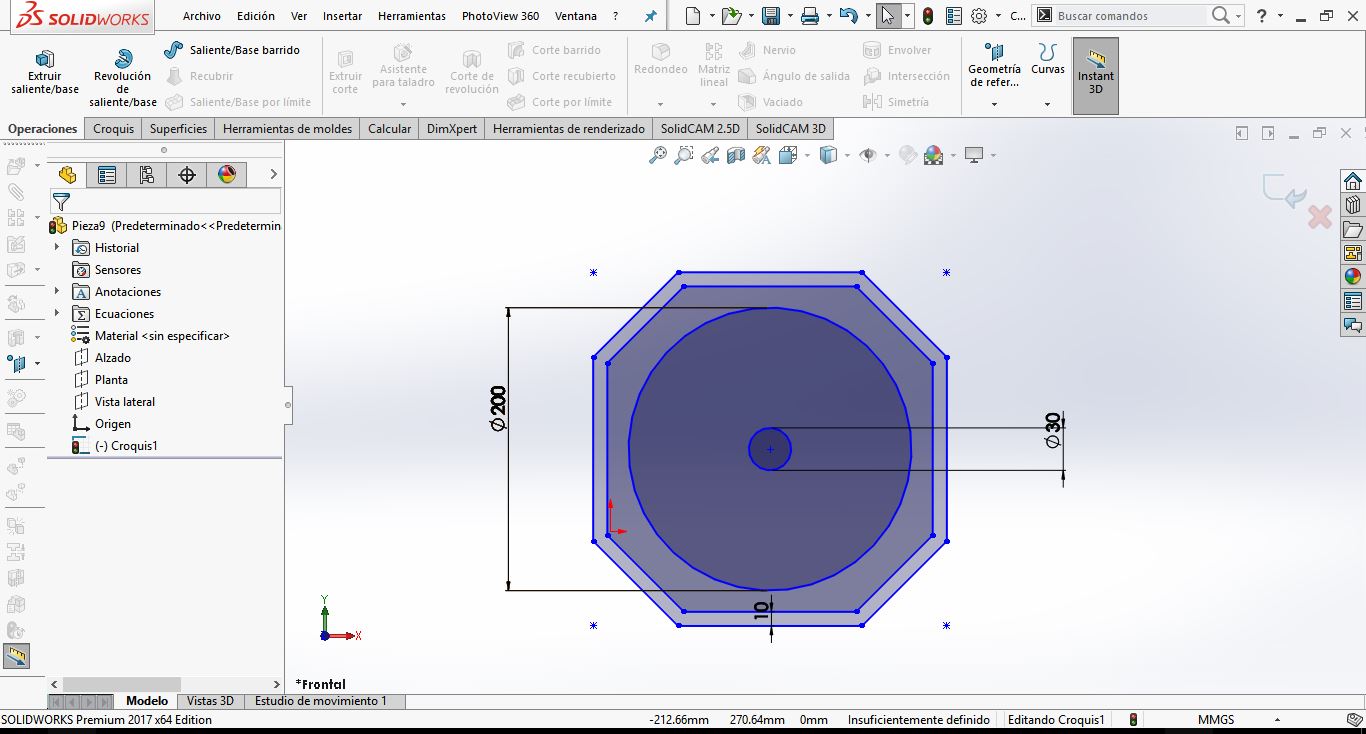
Task: Open the Herramientas menu
Action: click(x=412, y=16)
